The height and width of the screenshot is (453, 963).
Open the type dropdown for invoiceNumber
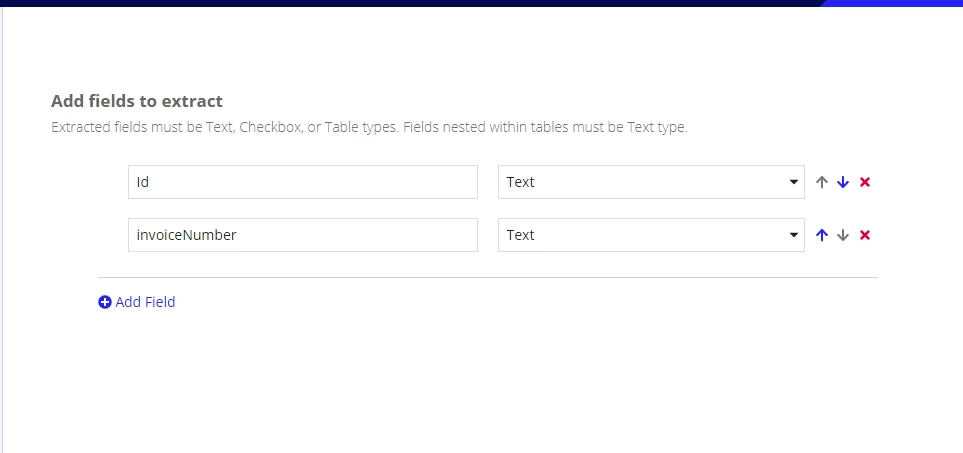click(x=651, y=235)
